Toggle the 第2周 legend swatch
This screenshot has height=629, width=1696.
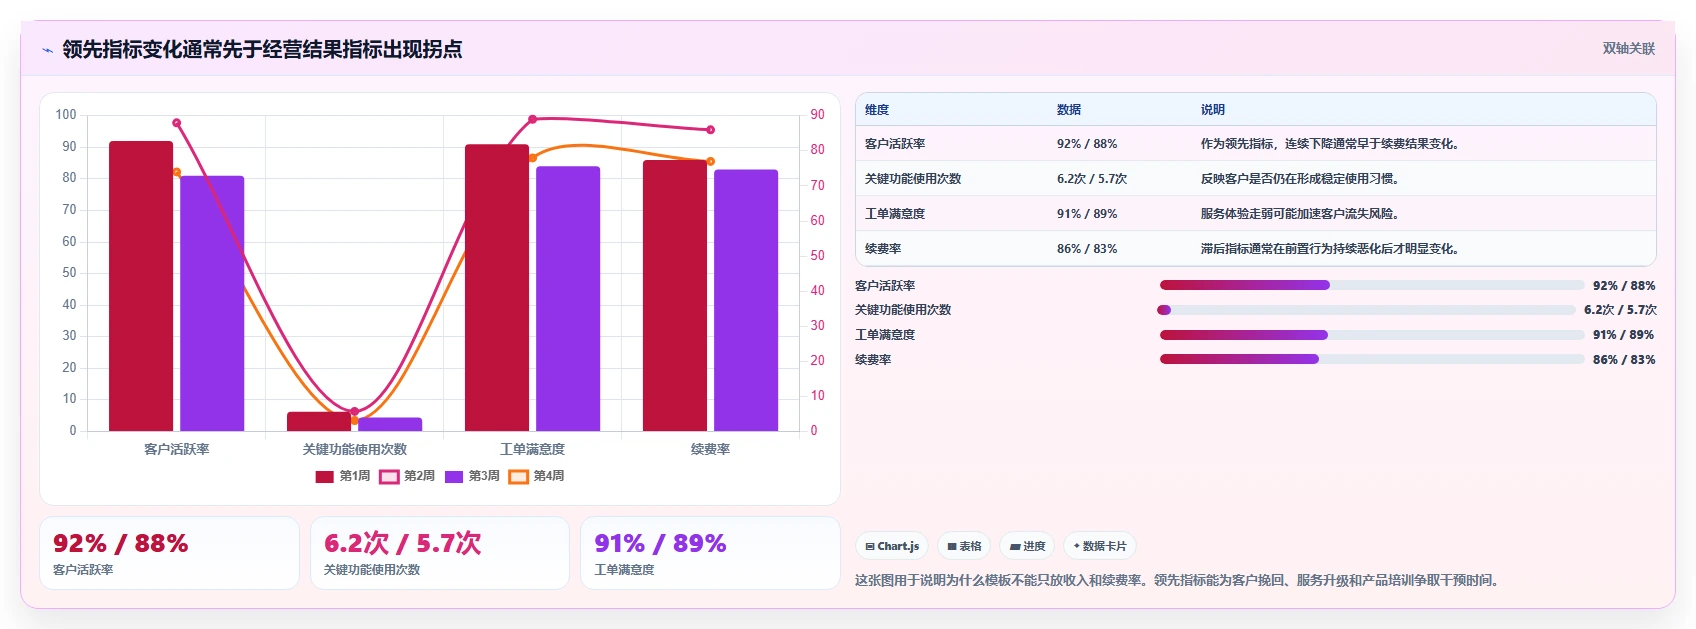click(x=389, y=477)
